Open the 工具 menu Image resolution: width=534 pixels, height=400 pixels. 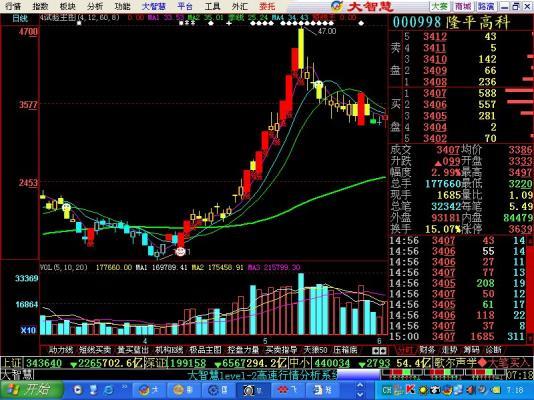pos(212,6)
